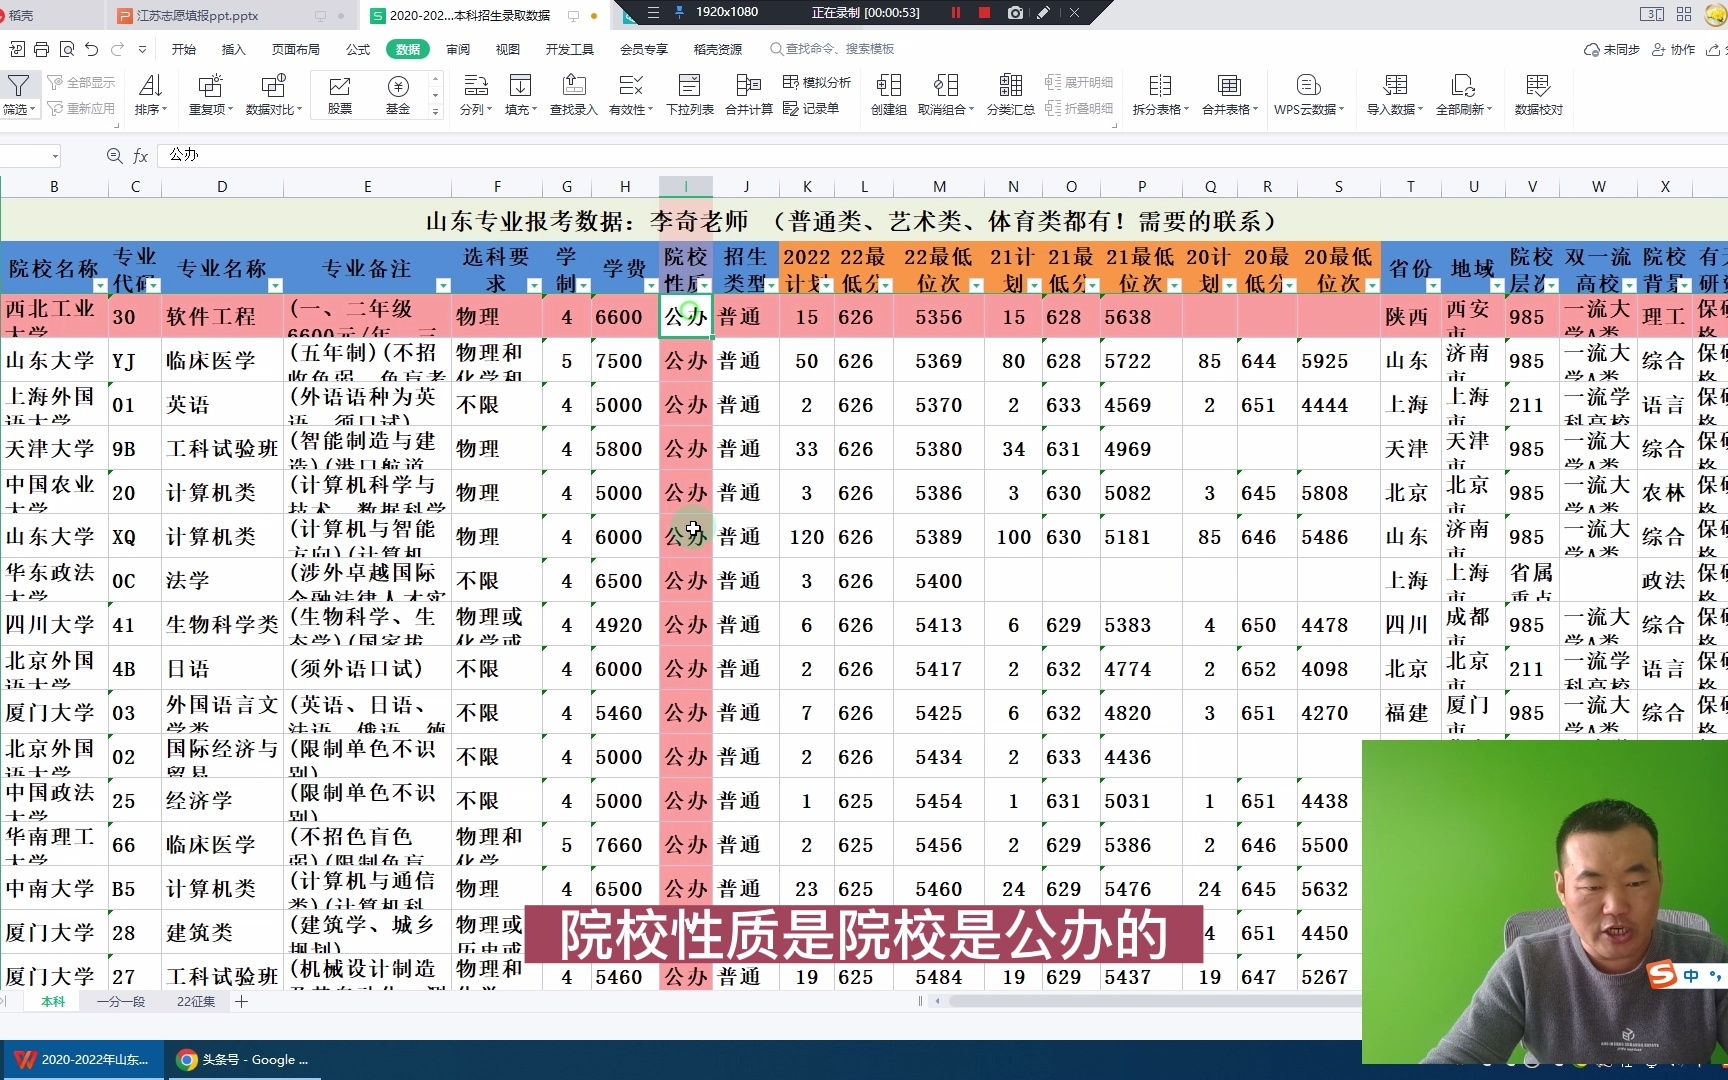Click the recorder camera screenshot icon

1015,13
